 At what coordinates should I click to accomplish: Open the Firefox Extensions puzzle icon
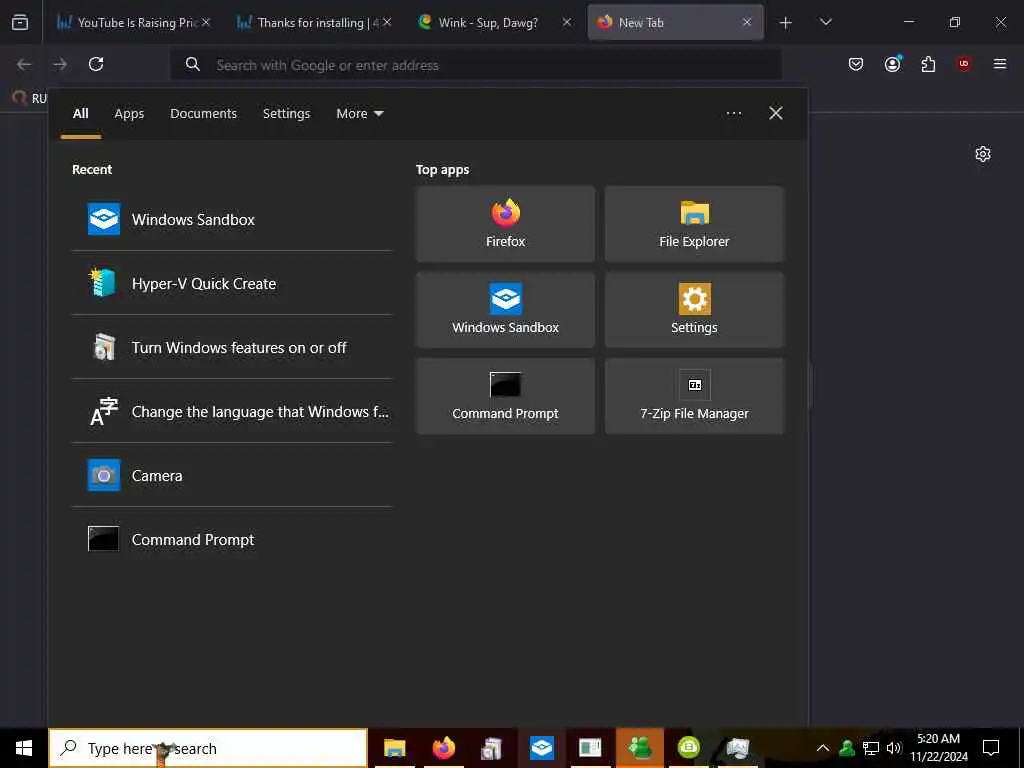[x=928, y=64]
